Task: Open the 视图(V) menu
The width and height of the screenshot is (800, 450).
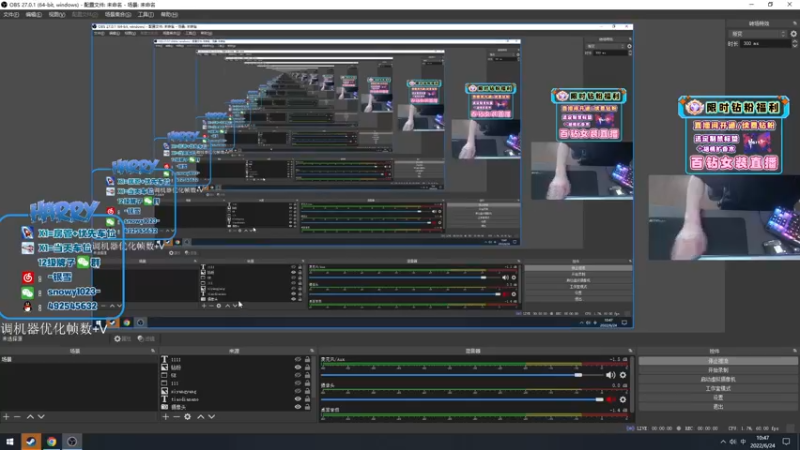Action: click(57, 15)
